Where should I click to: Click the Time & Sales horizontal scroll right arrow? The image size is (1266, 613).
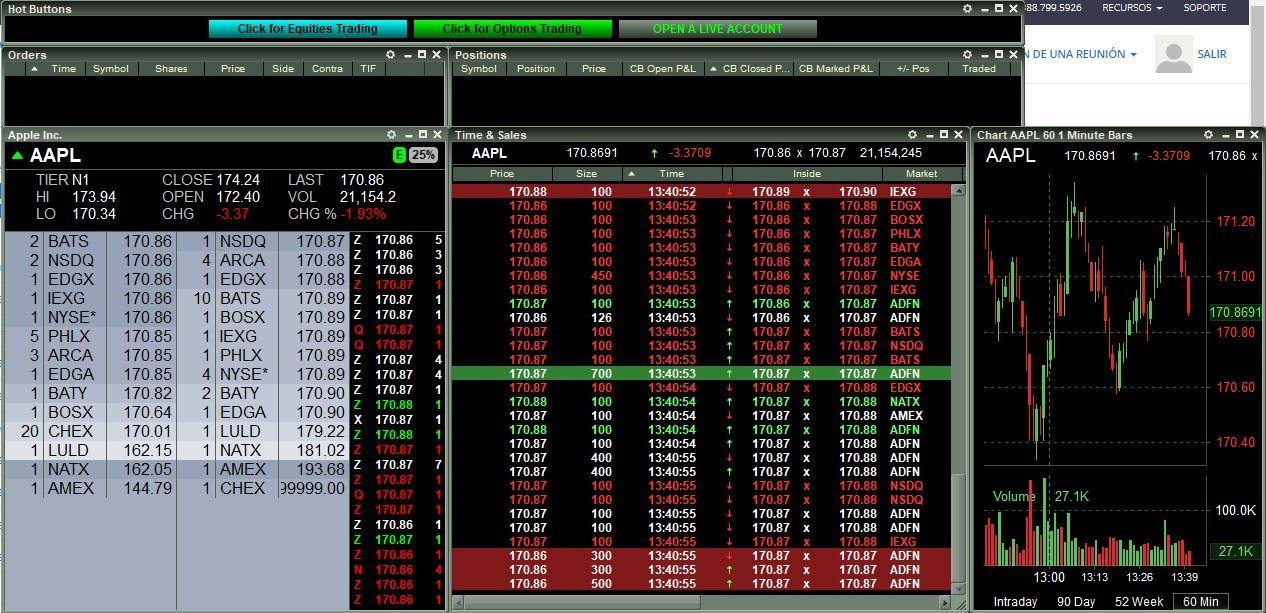pos(945,602)
